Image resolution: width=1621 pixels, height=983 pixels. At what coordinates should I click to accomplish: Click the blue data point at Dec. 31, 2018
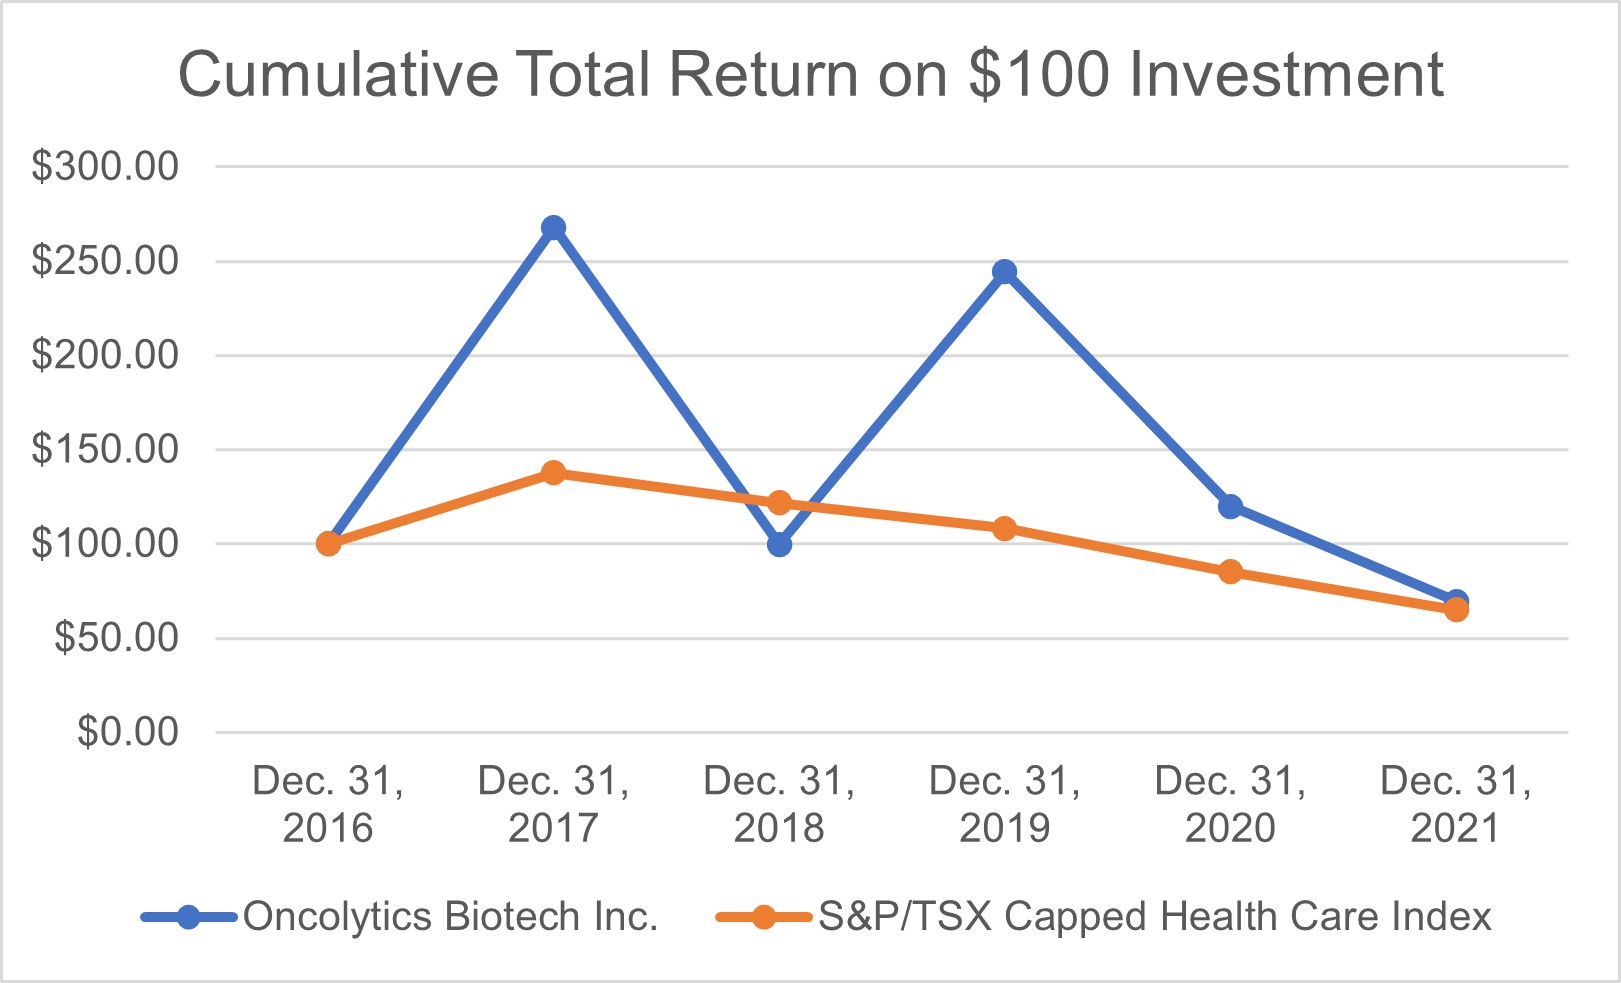pos(779,545)
